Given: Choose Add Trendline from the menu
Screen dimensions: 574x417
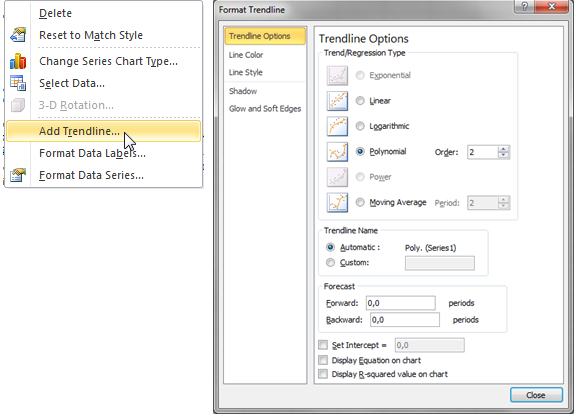Looking at the screenshot, I should click(x=104, y=131).
